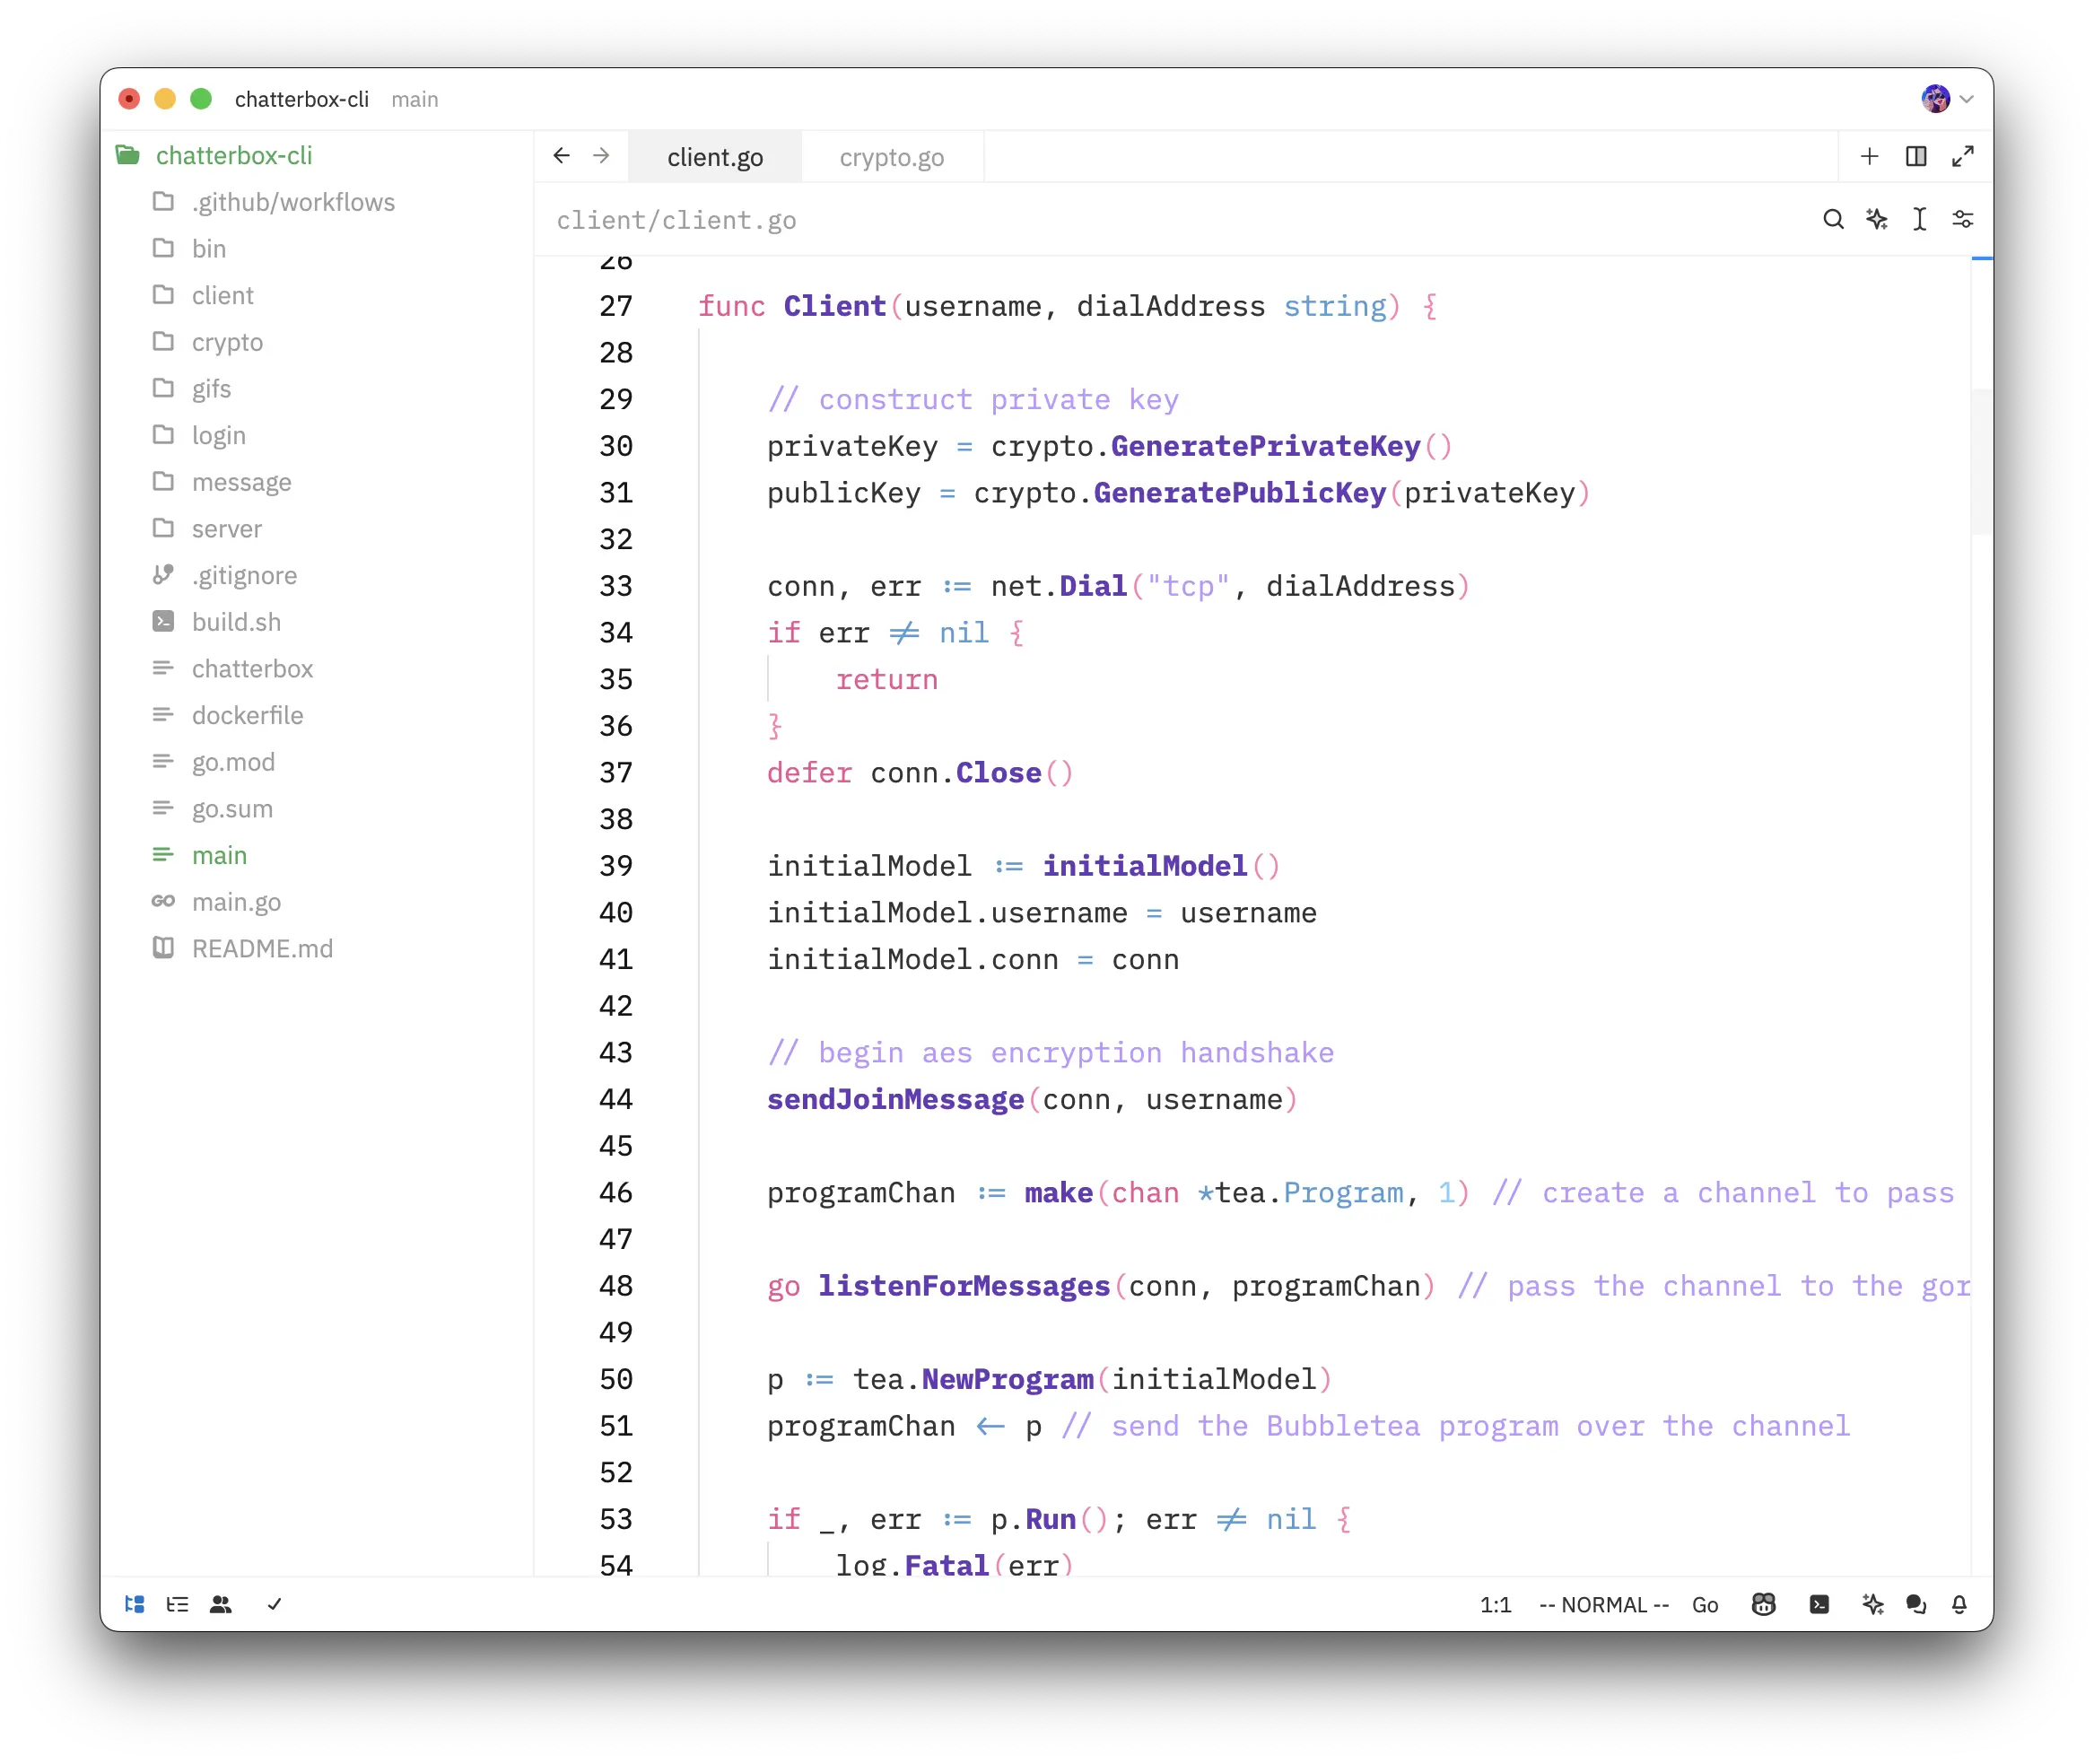Open the chat bubbles panel
Viewport: 2094px width, 1764px height.
click(x=1916, y=1604)
